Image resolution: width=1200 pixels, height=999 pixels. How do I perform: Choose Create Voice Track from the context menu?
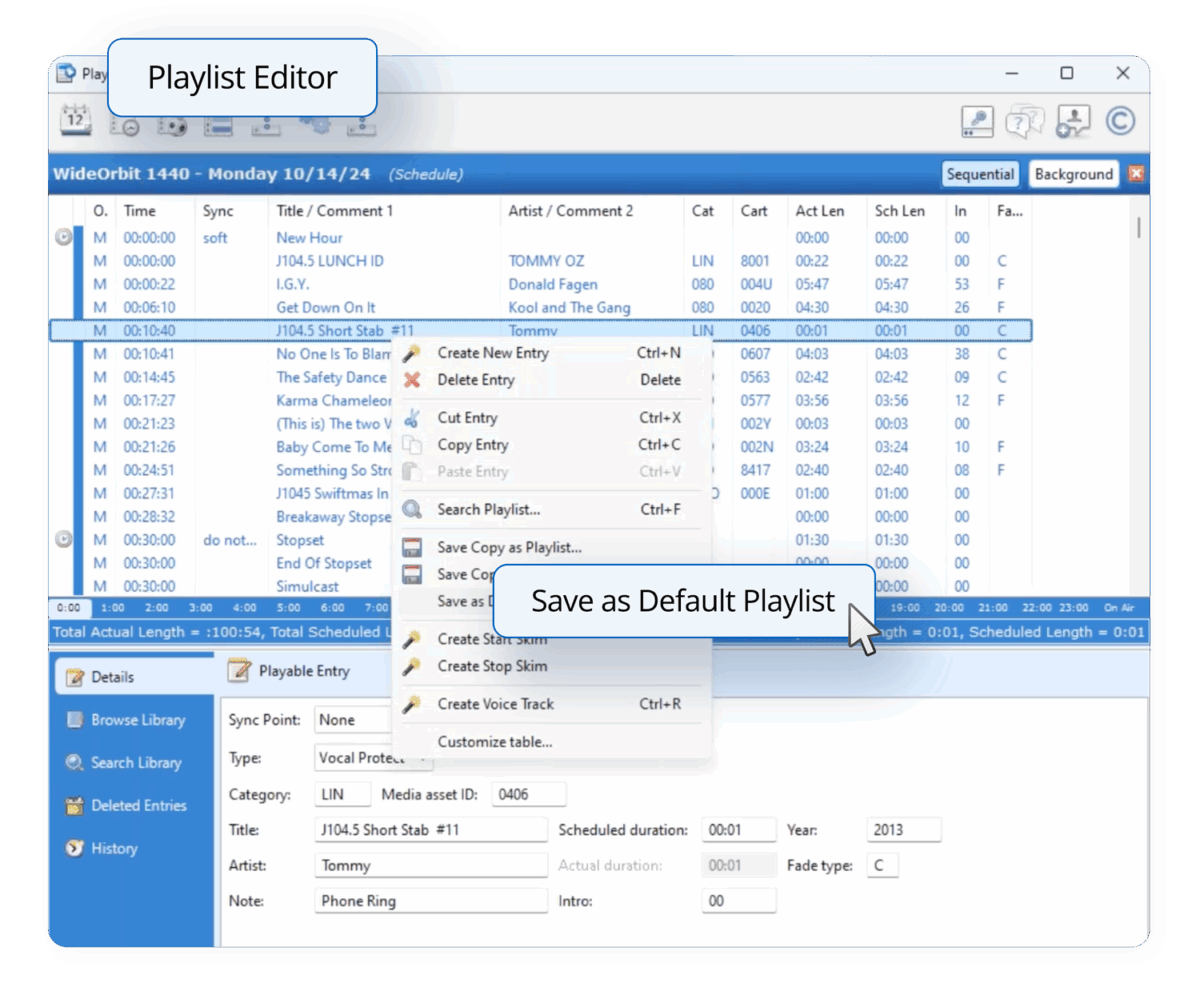tap(495, 704)
